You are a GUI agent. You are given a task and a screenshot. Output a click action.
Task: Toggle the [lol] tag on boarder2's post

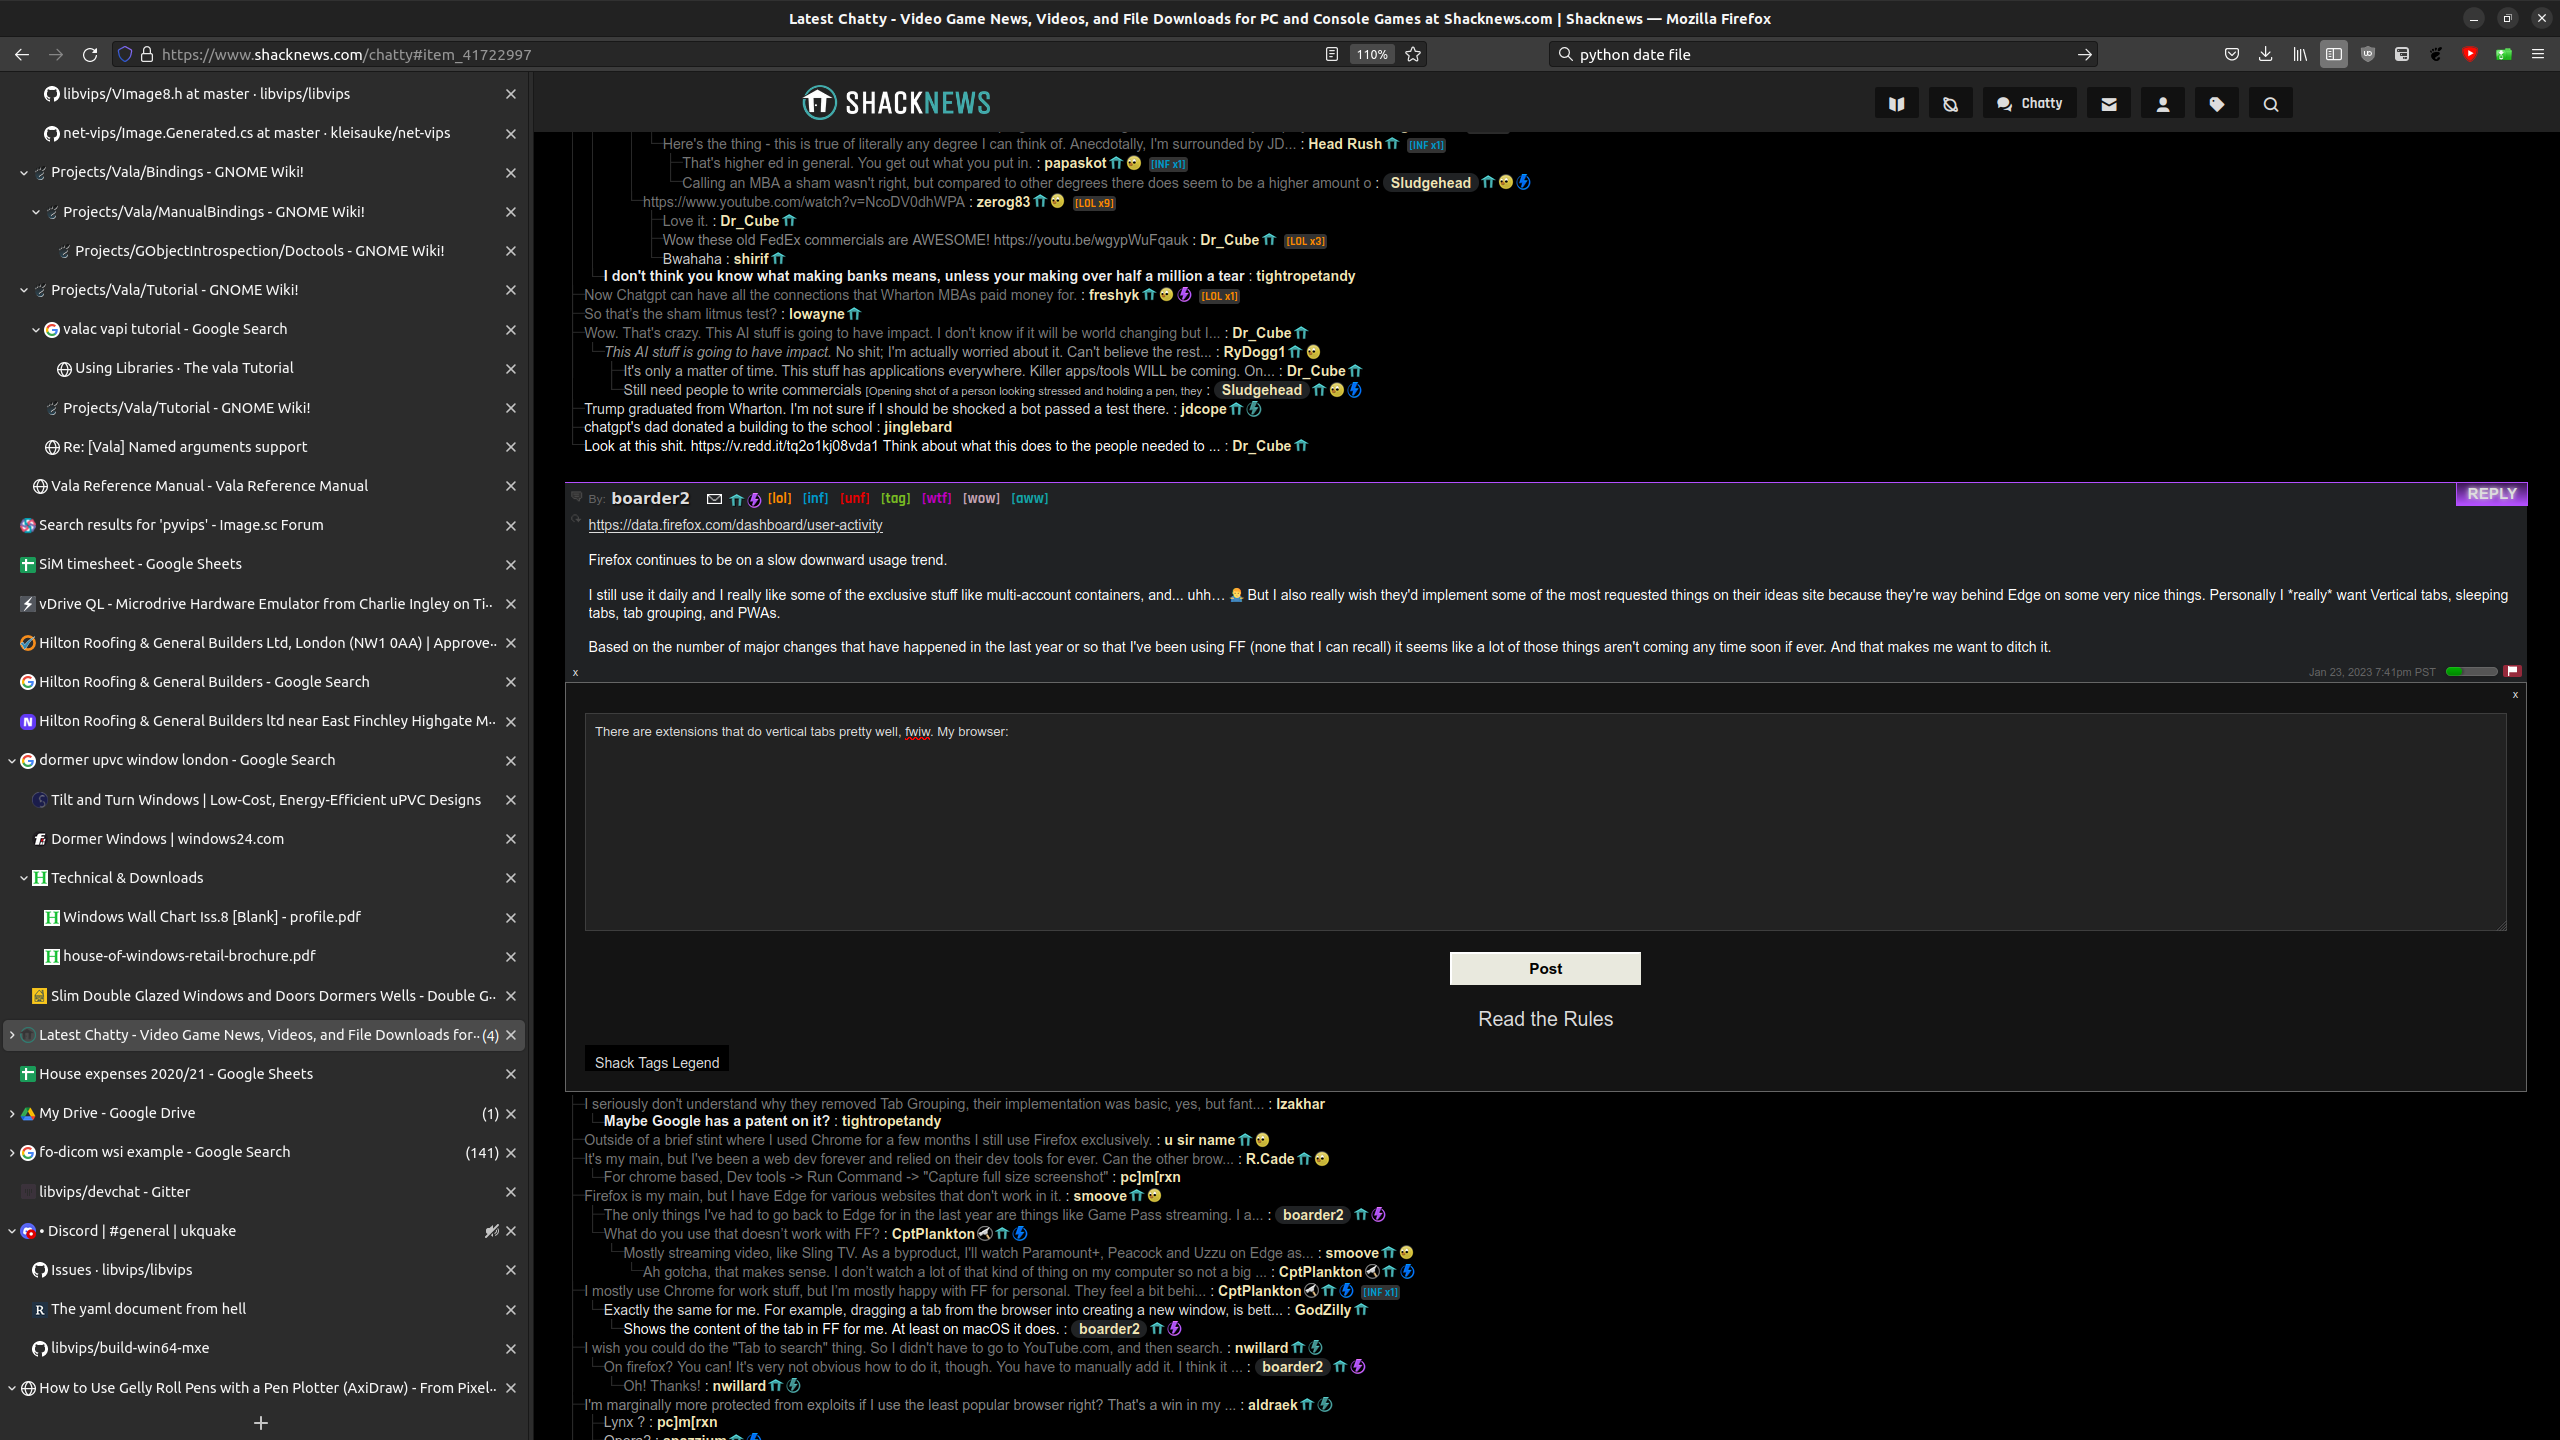pyautogui.click(x=779, y=498)
